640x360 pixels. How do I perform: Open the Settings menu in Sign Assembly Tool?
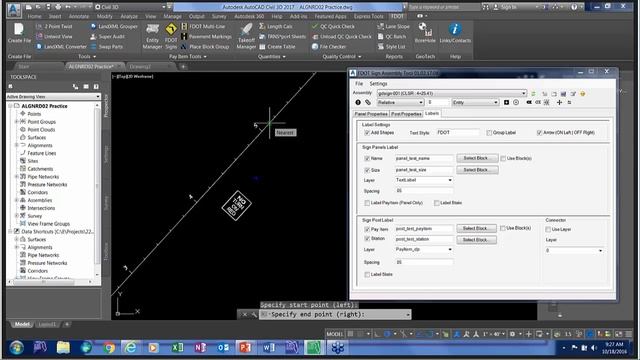tap(378, 84)
